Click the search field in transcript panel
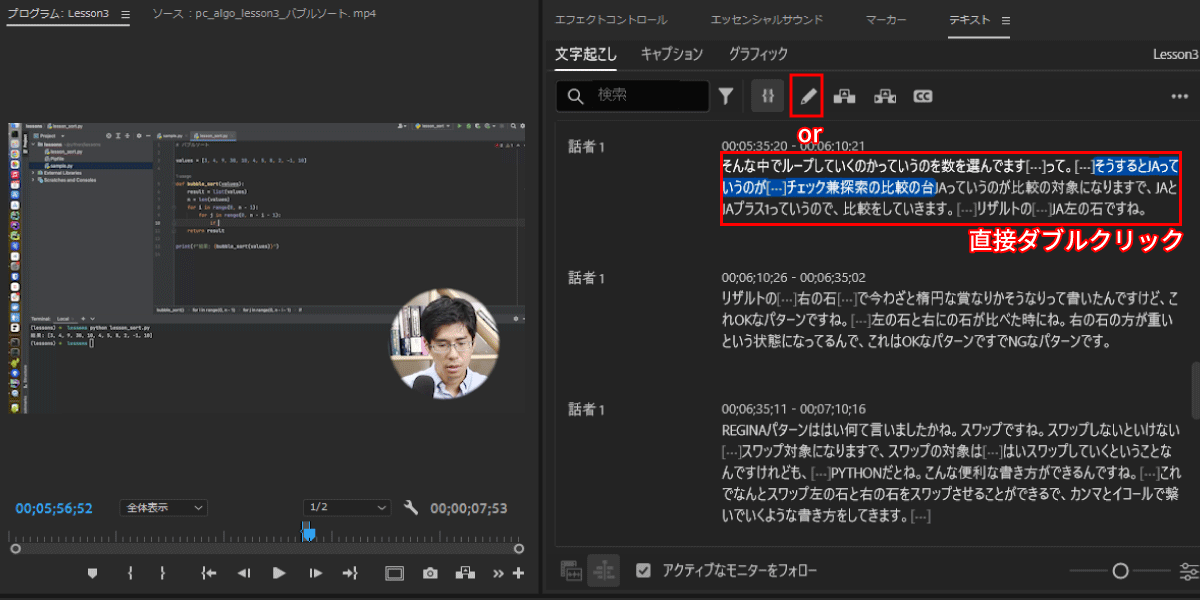This screenshot has height=600, width=1200. pos(633,96)
